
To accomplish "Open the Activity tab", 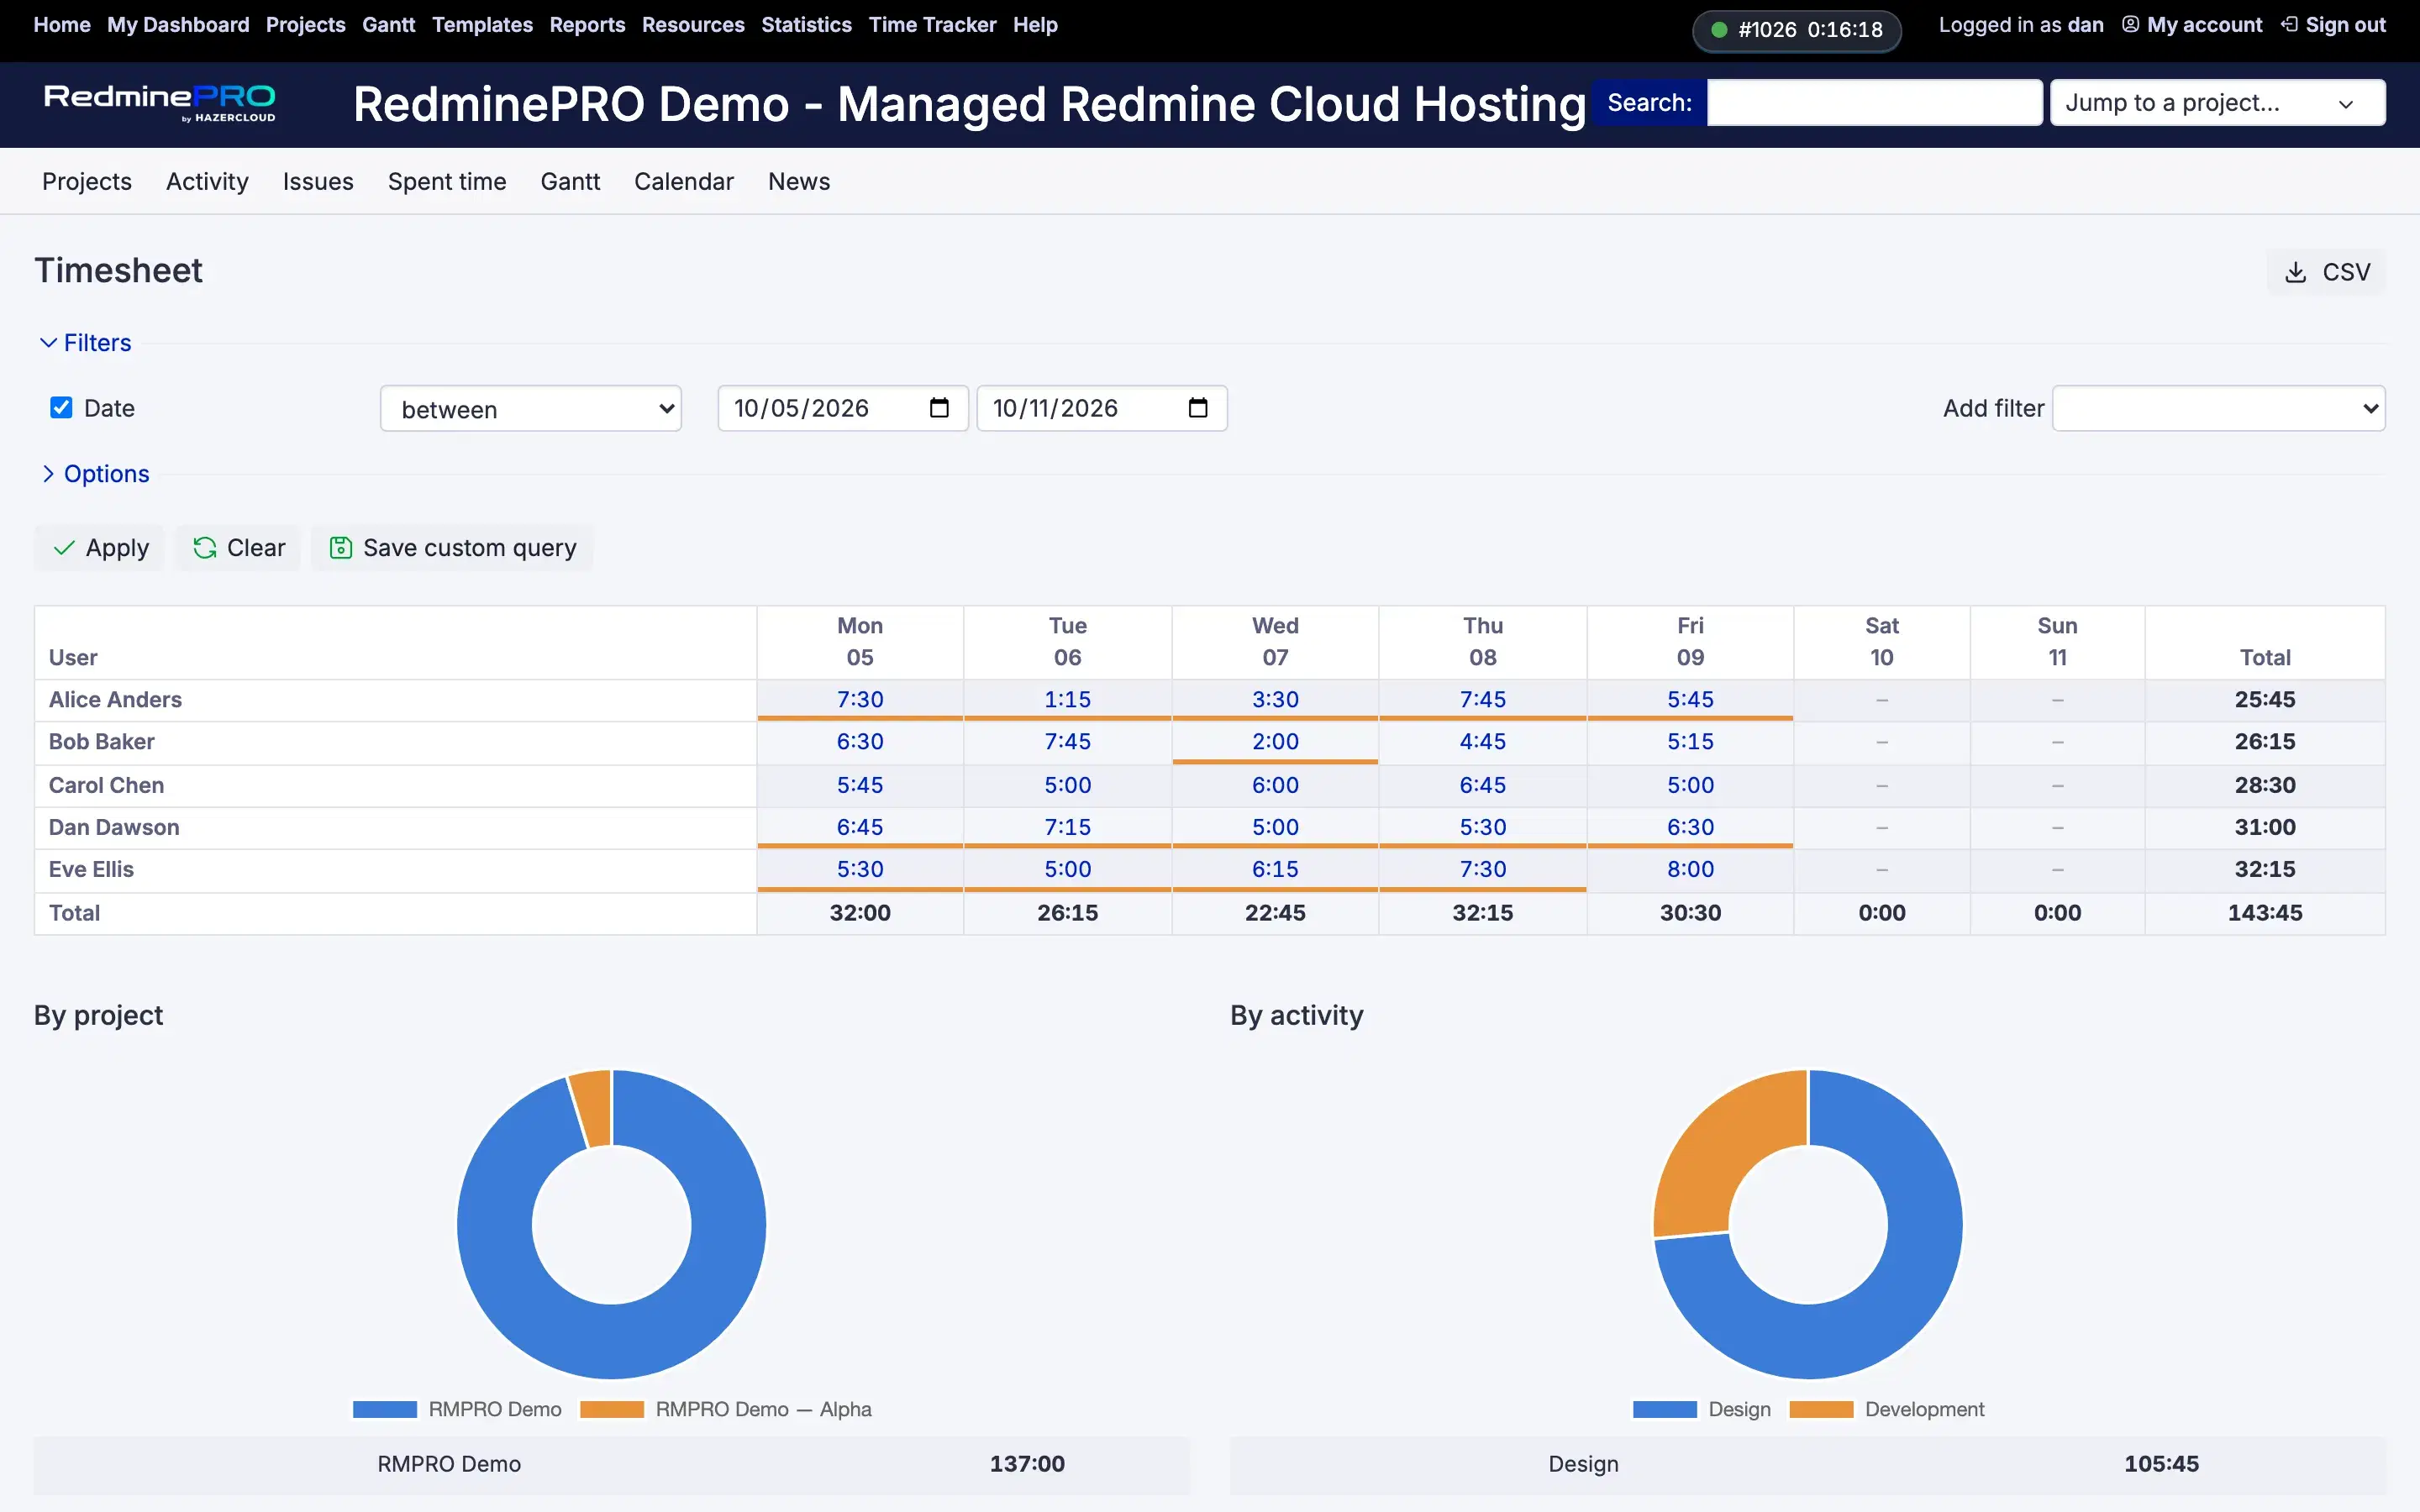I will click(x=207, y=181).
